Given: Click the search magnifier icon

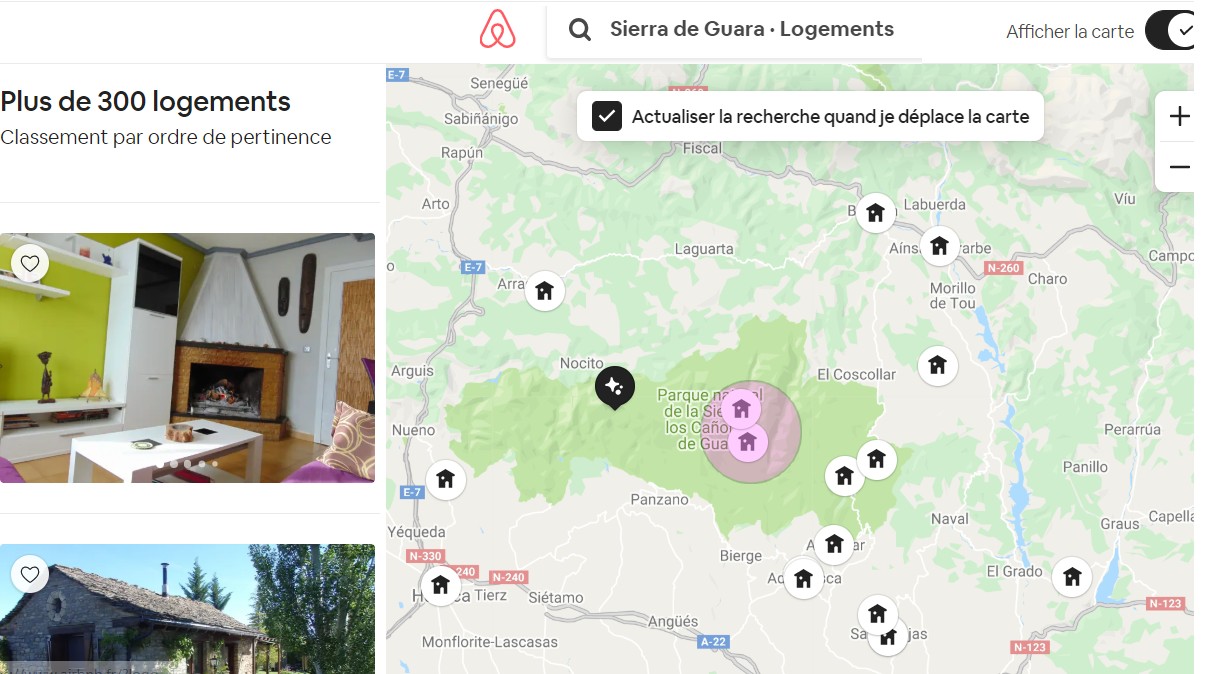Looking at the screenshot, I should 580,30.
